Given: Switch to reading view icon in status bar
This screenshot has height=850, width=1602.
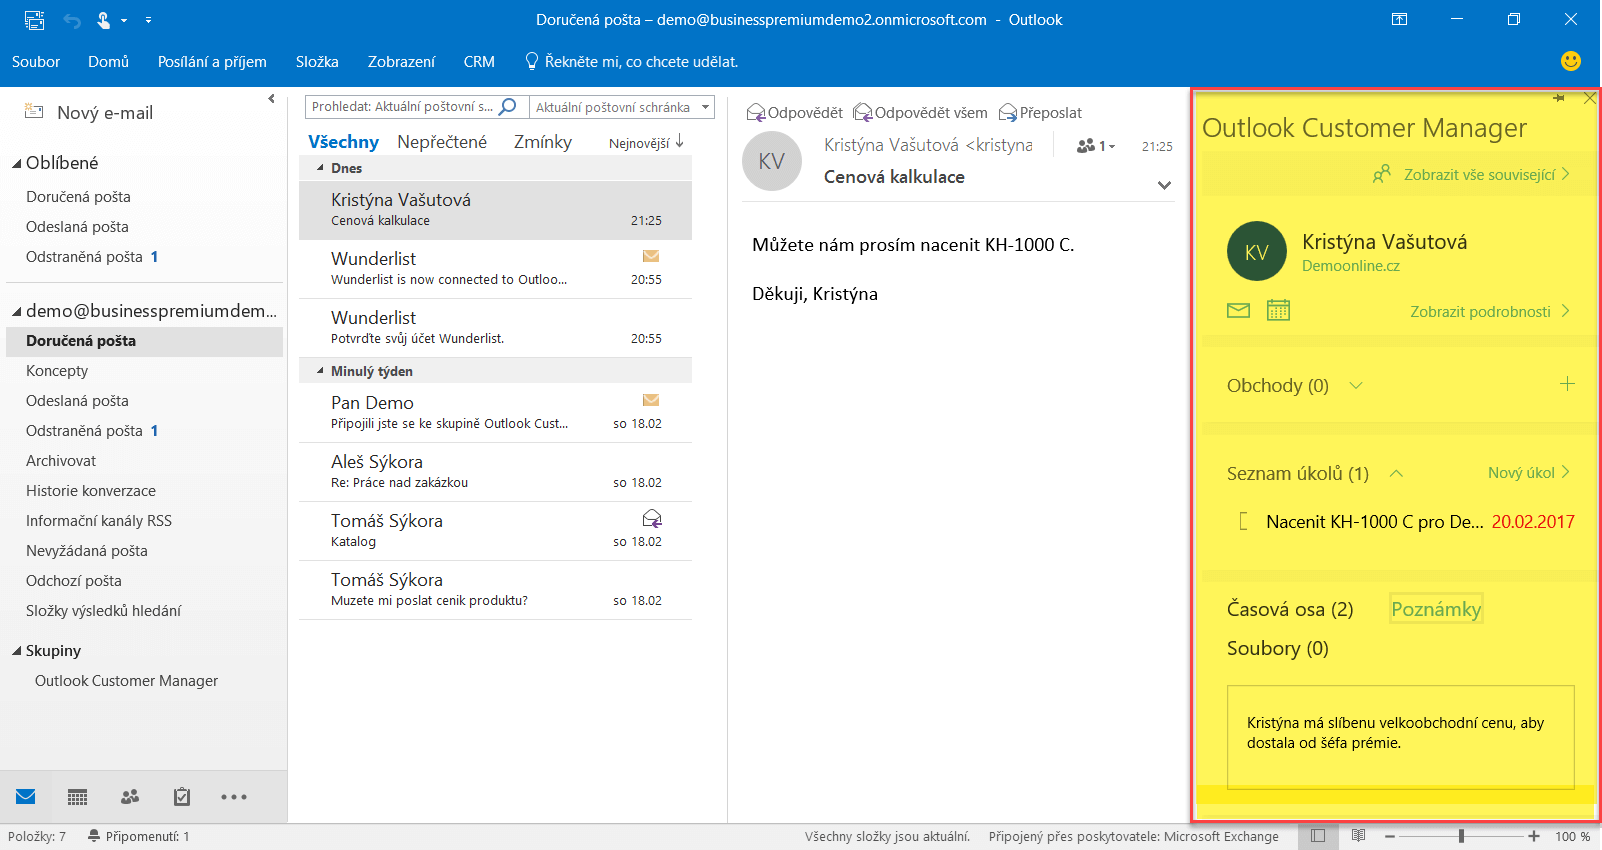Looking at the screenshot, I should [x=1358, y=836].
